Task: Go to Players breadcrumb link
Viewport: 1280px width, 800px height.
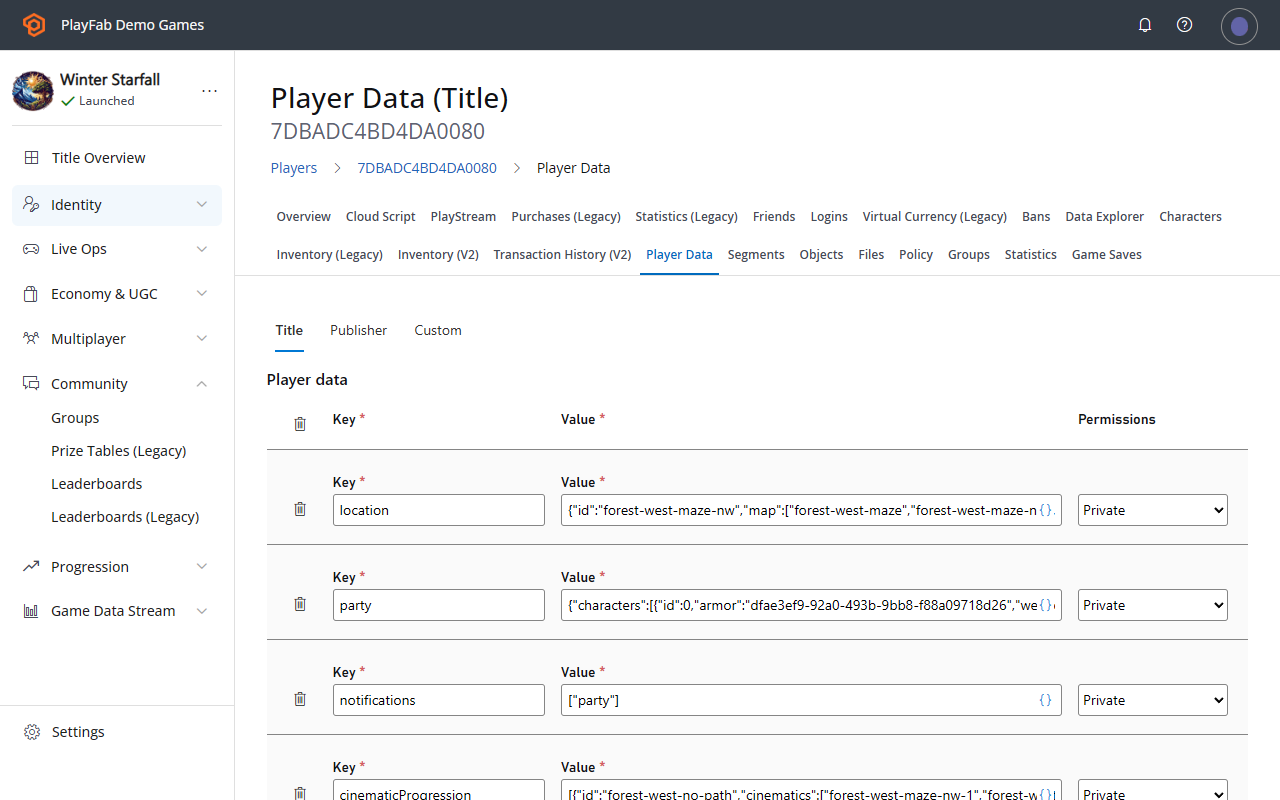Action: pos(294,168)
